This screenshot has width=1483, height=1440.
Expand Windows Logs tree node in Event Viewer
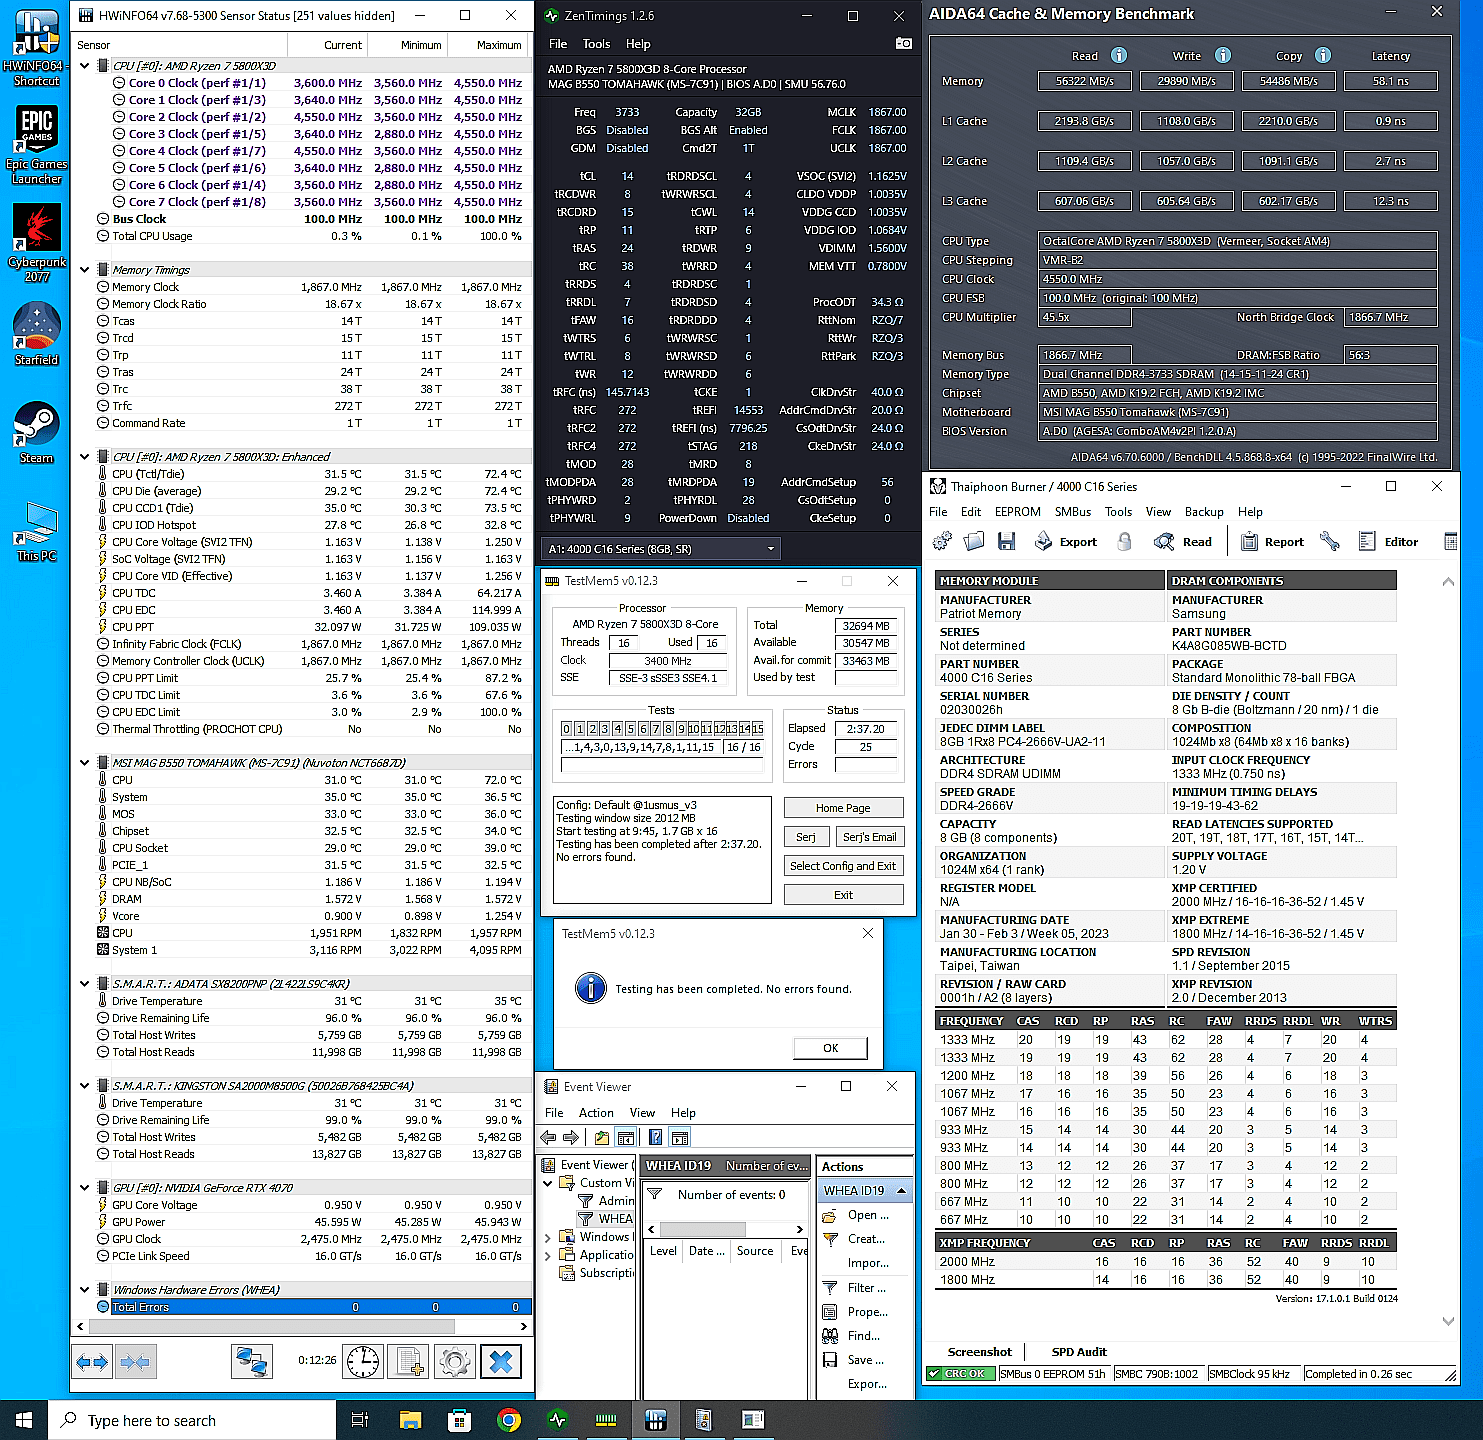click(x=548, y=1237)
